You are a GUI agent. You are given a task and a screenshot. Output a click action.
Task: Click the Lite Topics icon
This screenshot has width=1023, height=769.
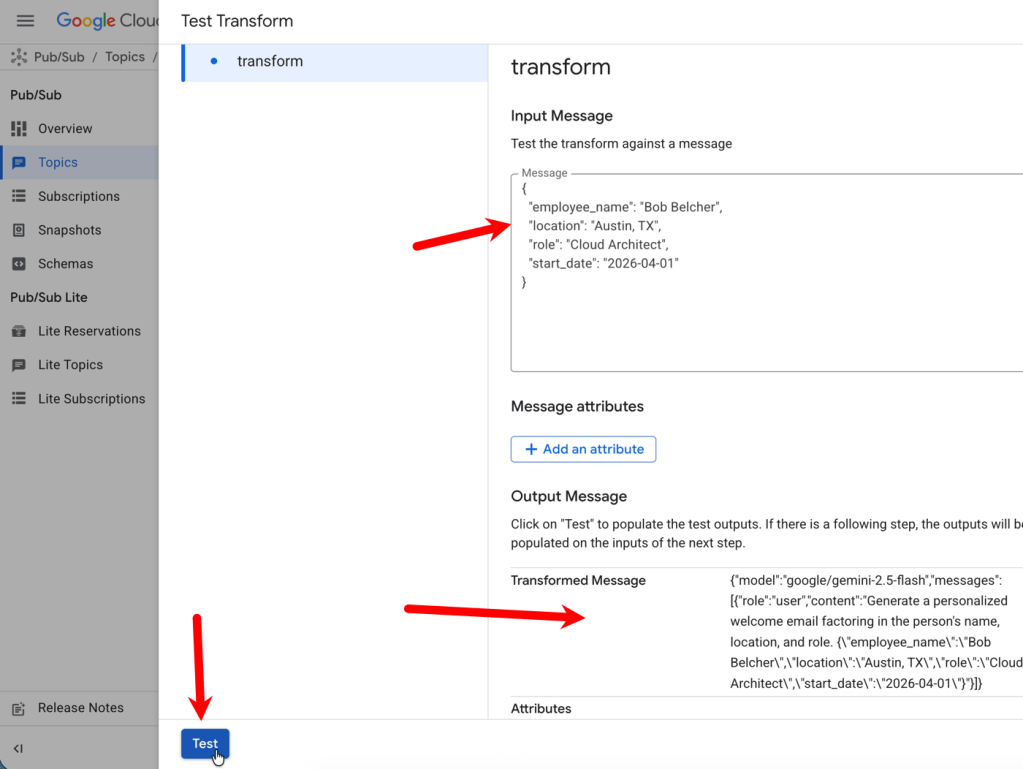[x=19, y=365]
